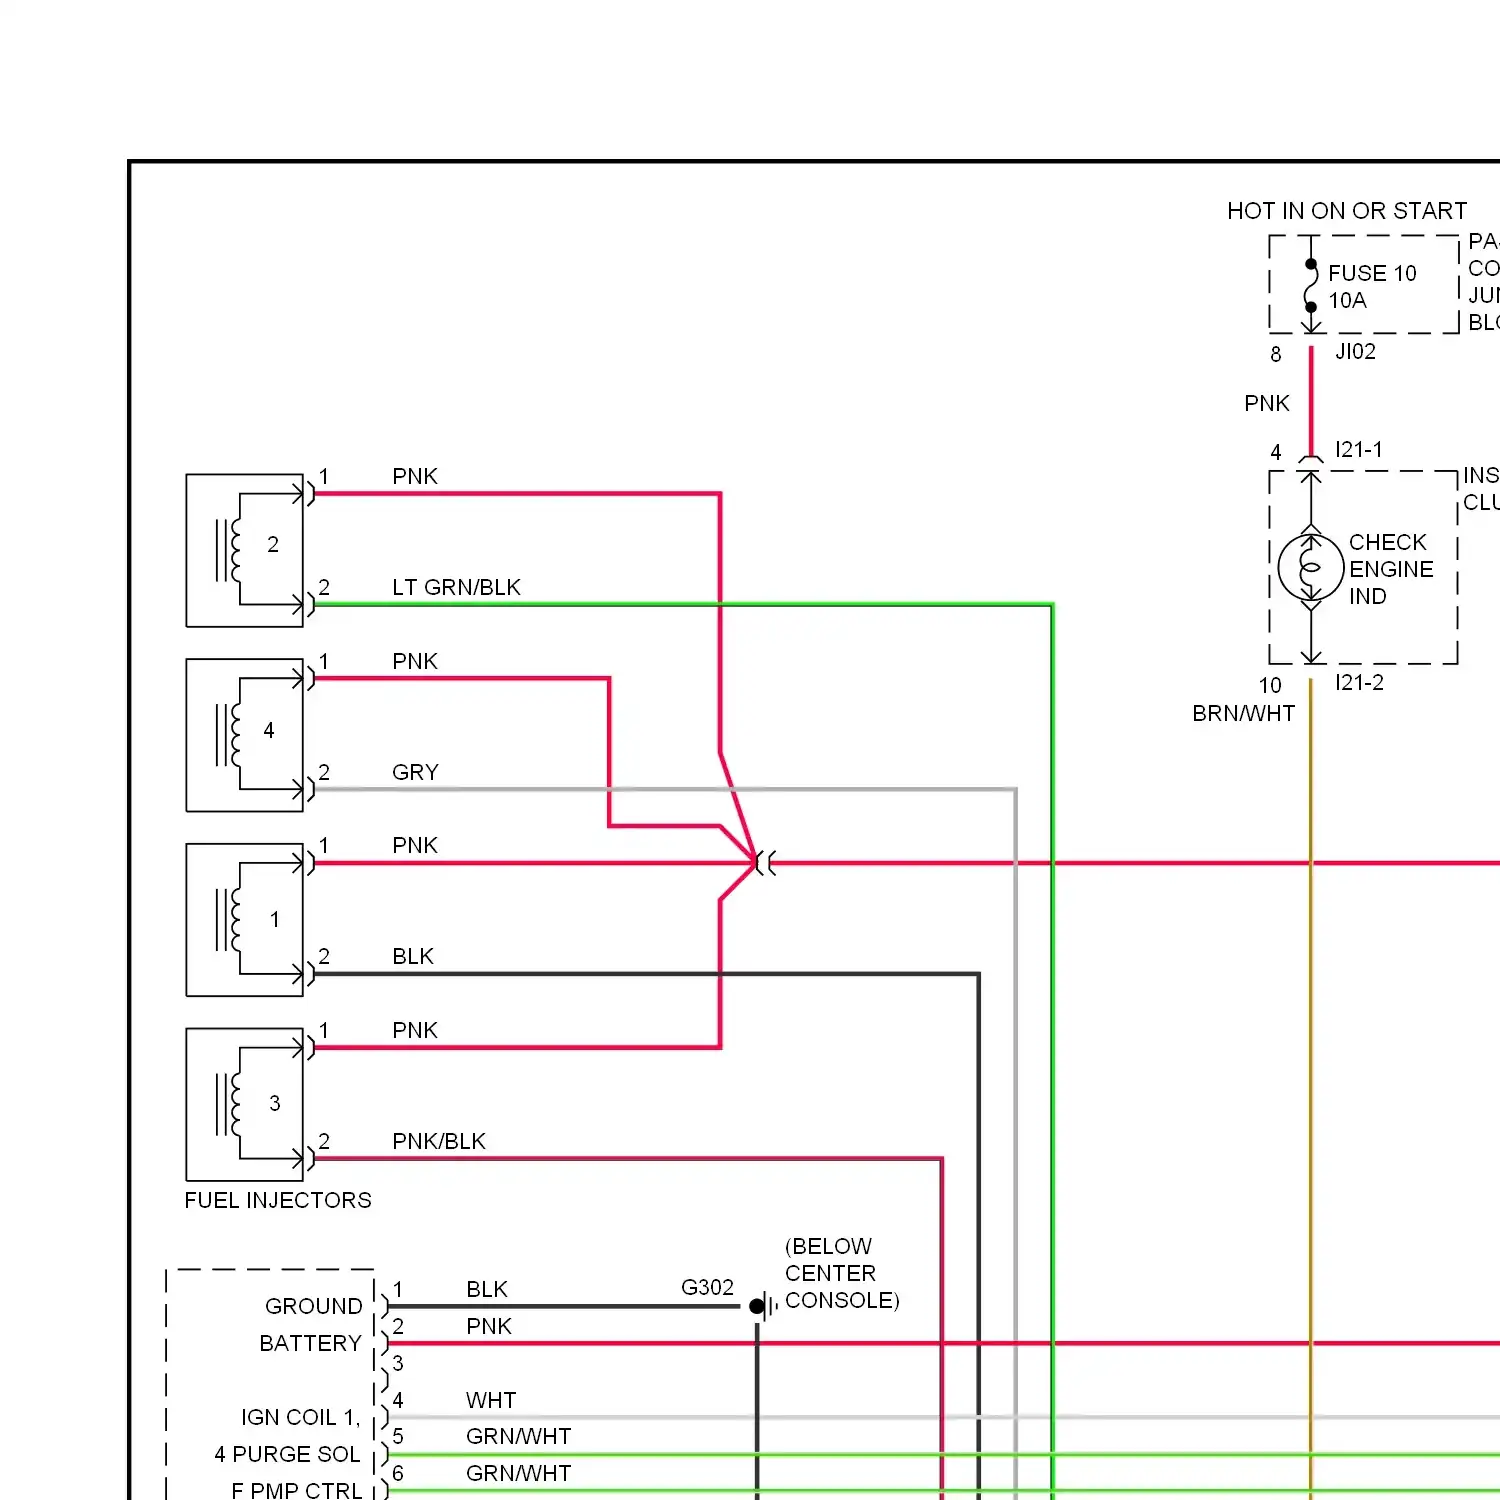Click the "BRN/WHT" wire color label

tap(1243, 713)
